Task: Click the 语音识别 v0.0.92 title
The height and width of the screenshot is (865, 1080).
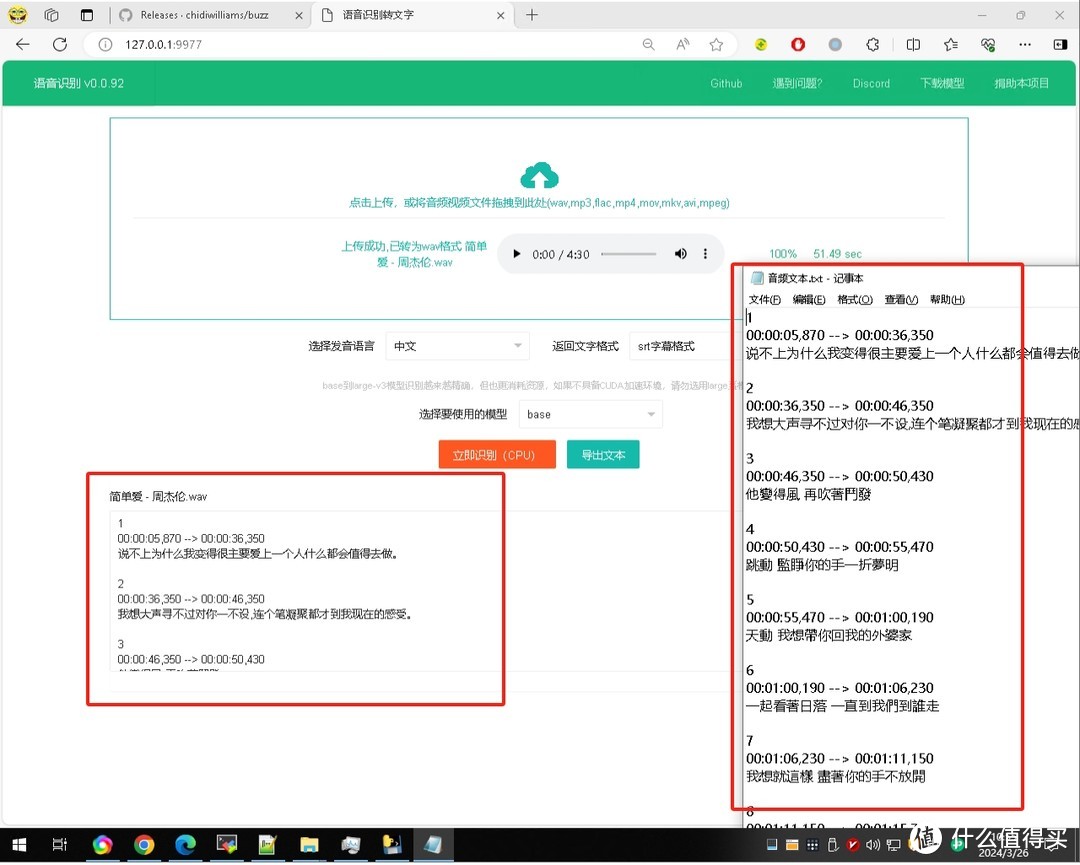Action: pyautogui.click(x=79, y=83)
